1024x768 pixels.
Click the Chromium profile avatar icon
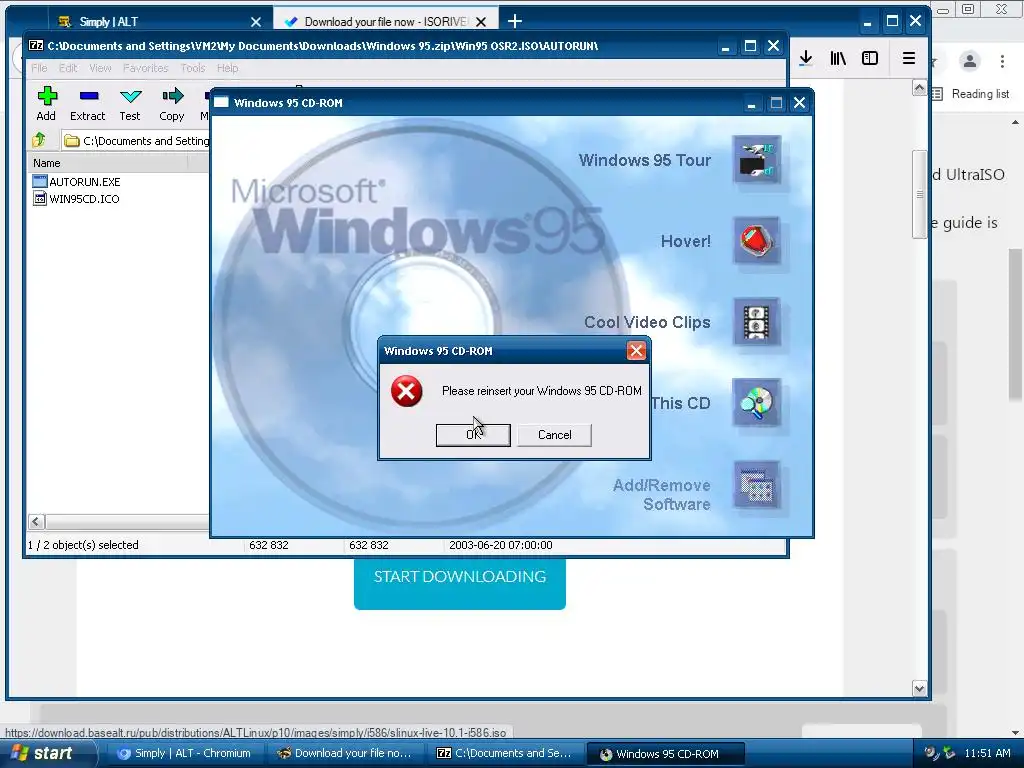click(x=970, y=61)
